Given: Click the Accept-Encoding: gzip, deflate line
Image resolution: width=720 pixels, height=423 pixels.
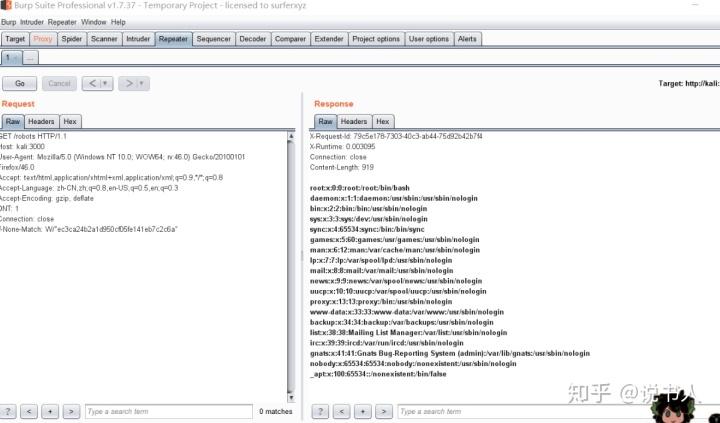Looking at the screenshot, I should 47,198.
